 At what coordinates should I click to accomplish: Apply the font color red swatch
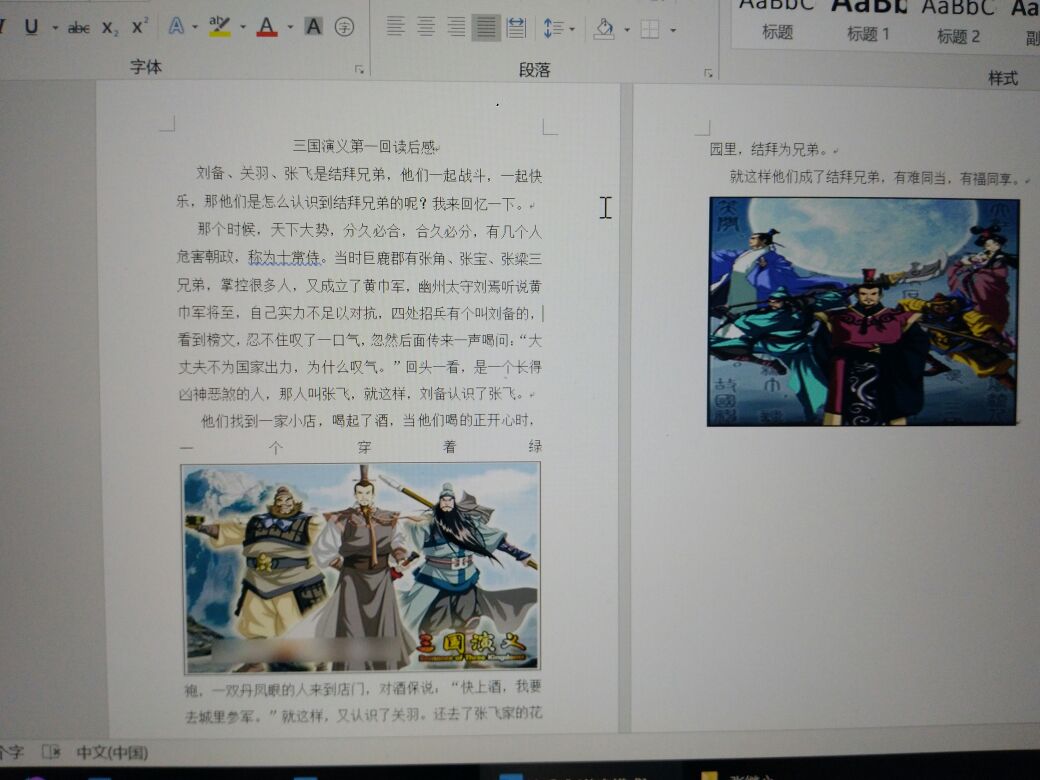266,27
